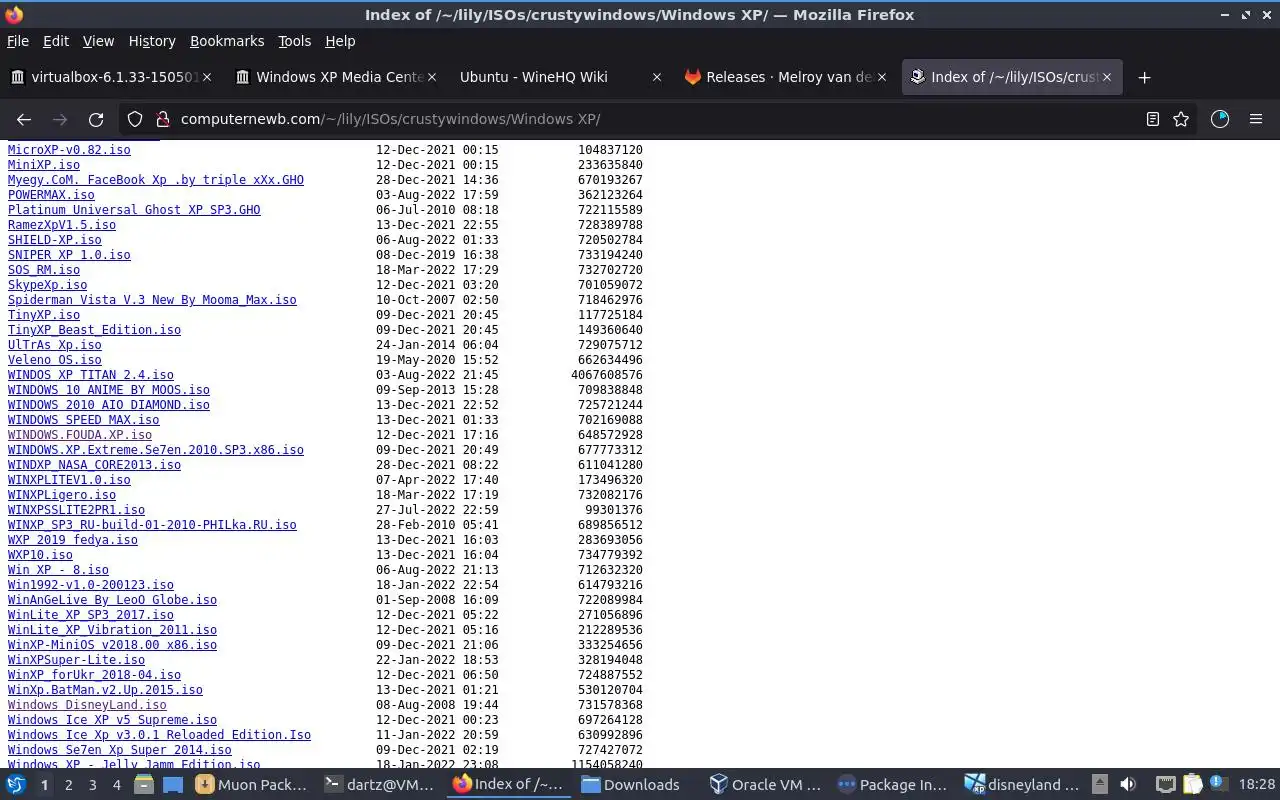1280x800 pixels.
Task: Open the WINDOWS.FOUDA.XP.iso link
Action: point(80,435)
